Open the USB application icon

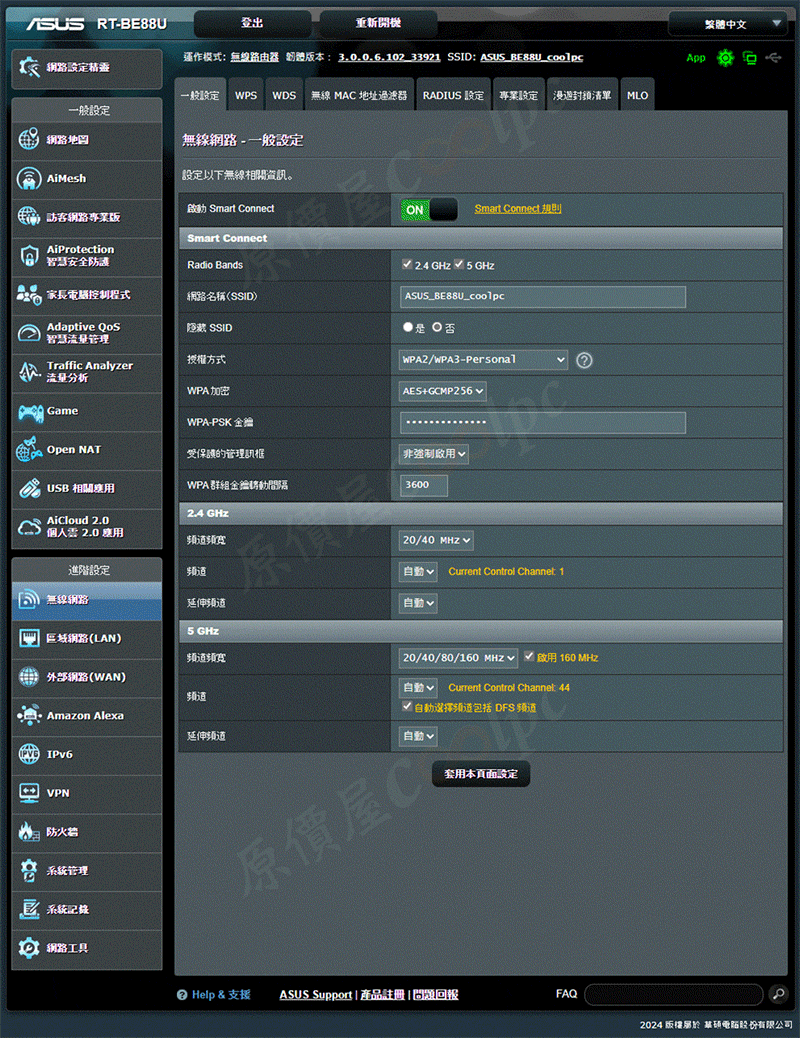click(x=28, y=488)
